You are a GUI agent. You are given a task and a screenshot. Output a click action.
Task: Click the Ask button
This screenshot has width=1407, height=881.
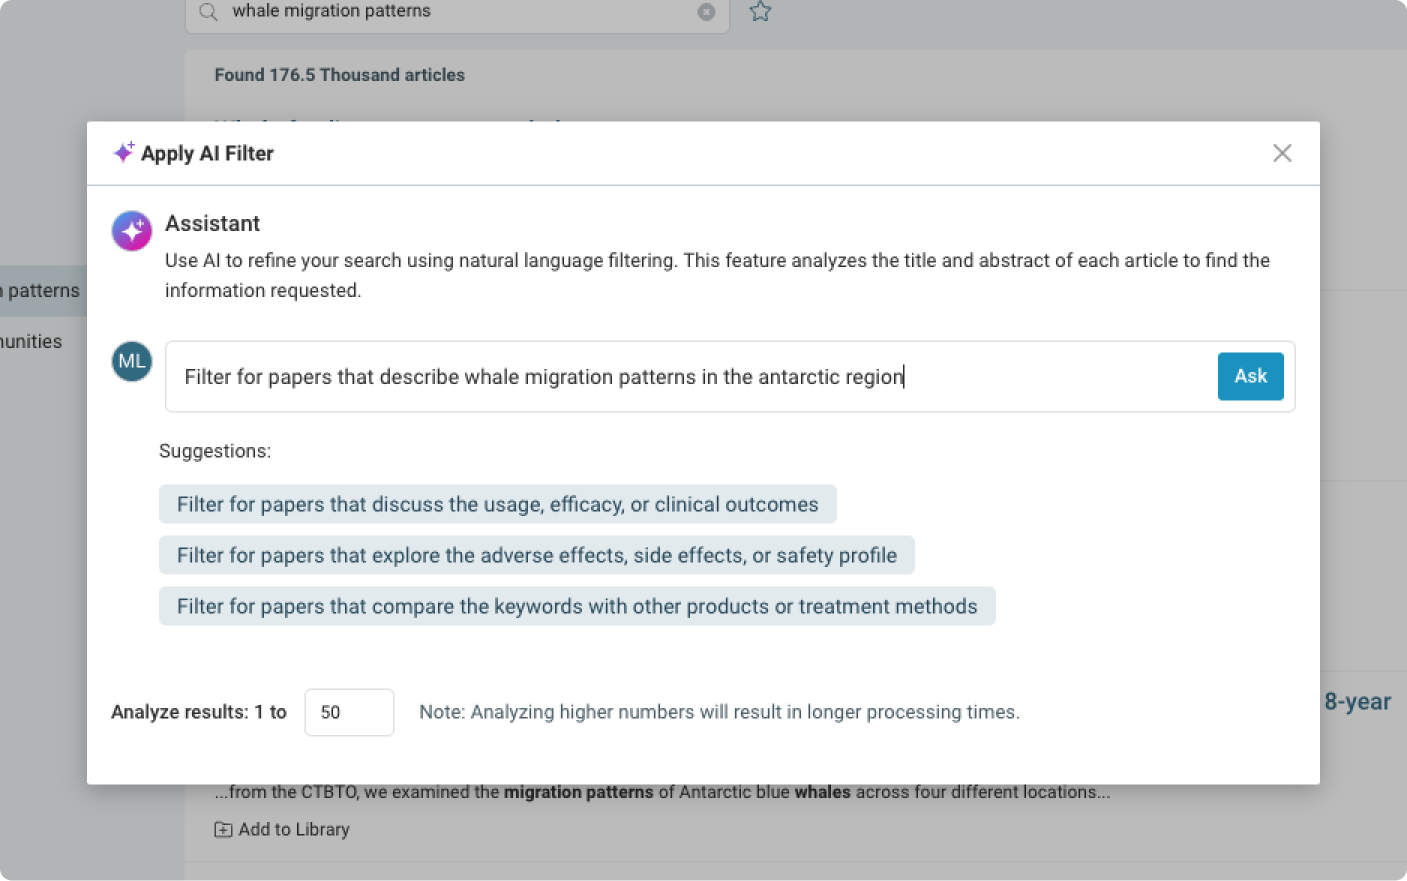click(1250, 376)
